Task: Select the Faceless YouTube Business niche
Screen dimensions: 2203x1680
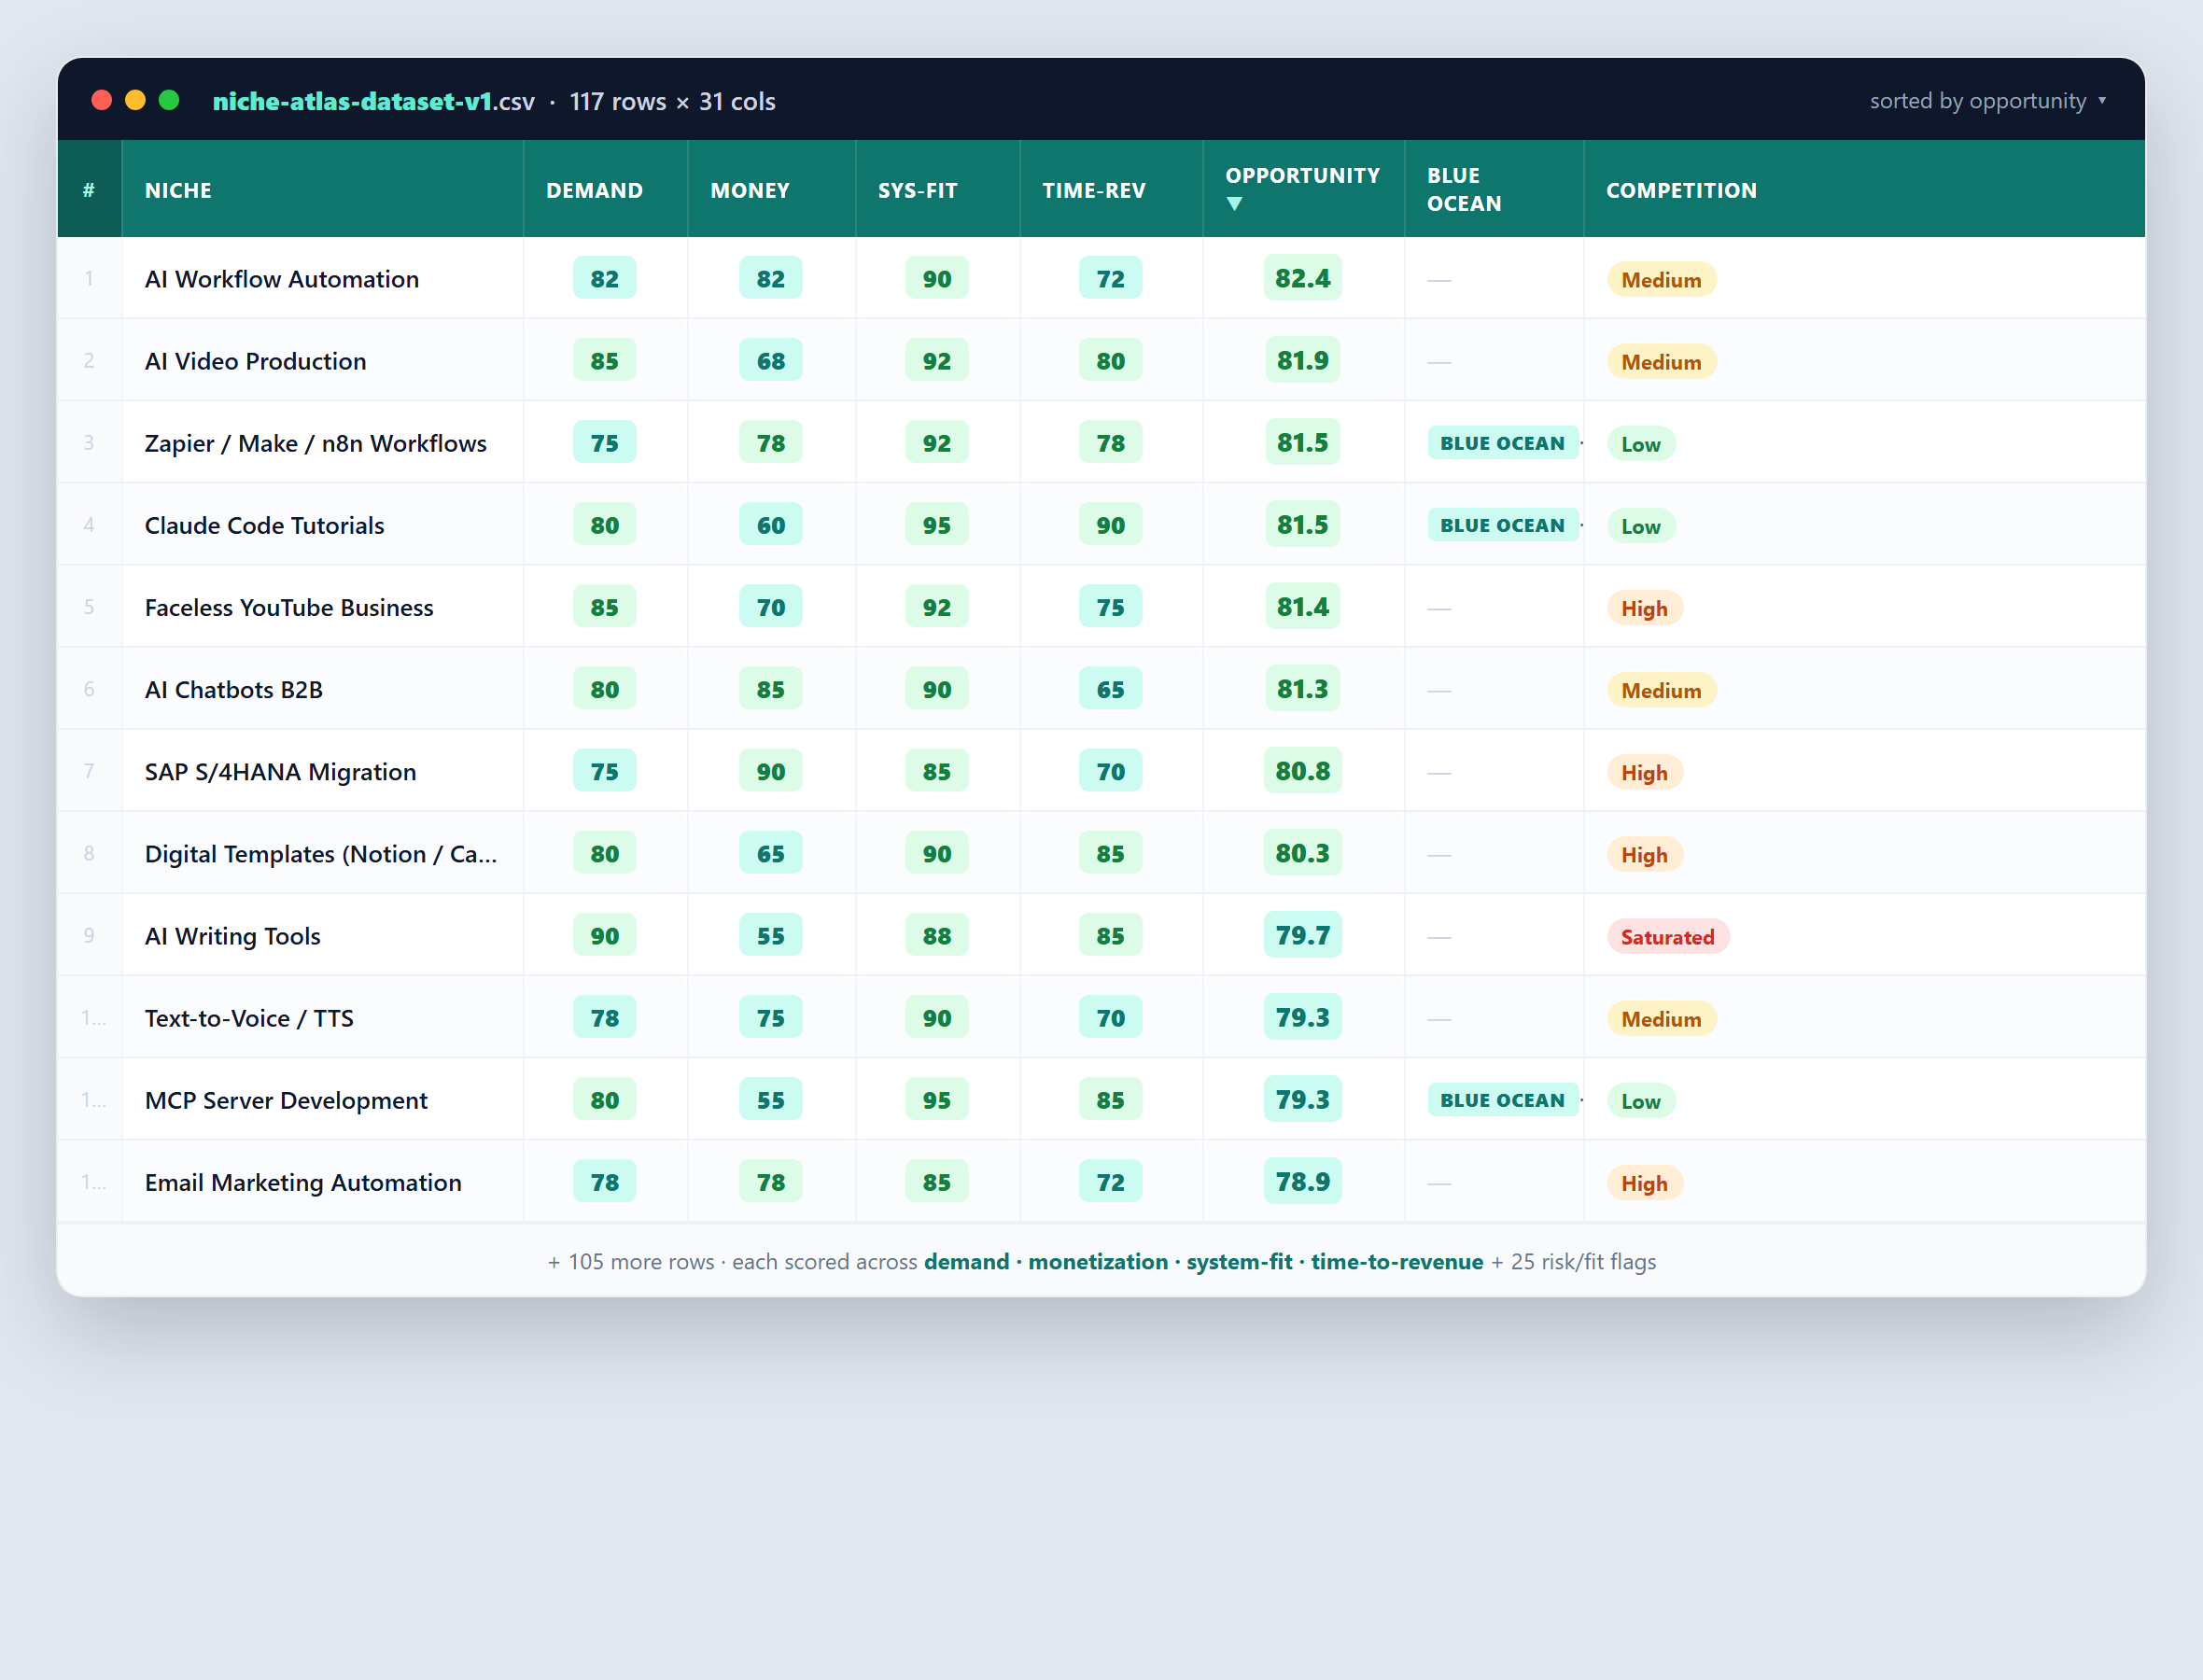Action: coord(289,607)
